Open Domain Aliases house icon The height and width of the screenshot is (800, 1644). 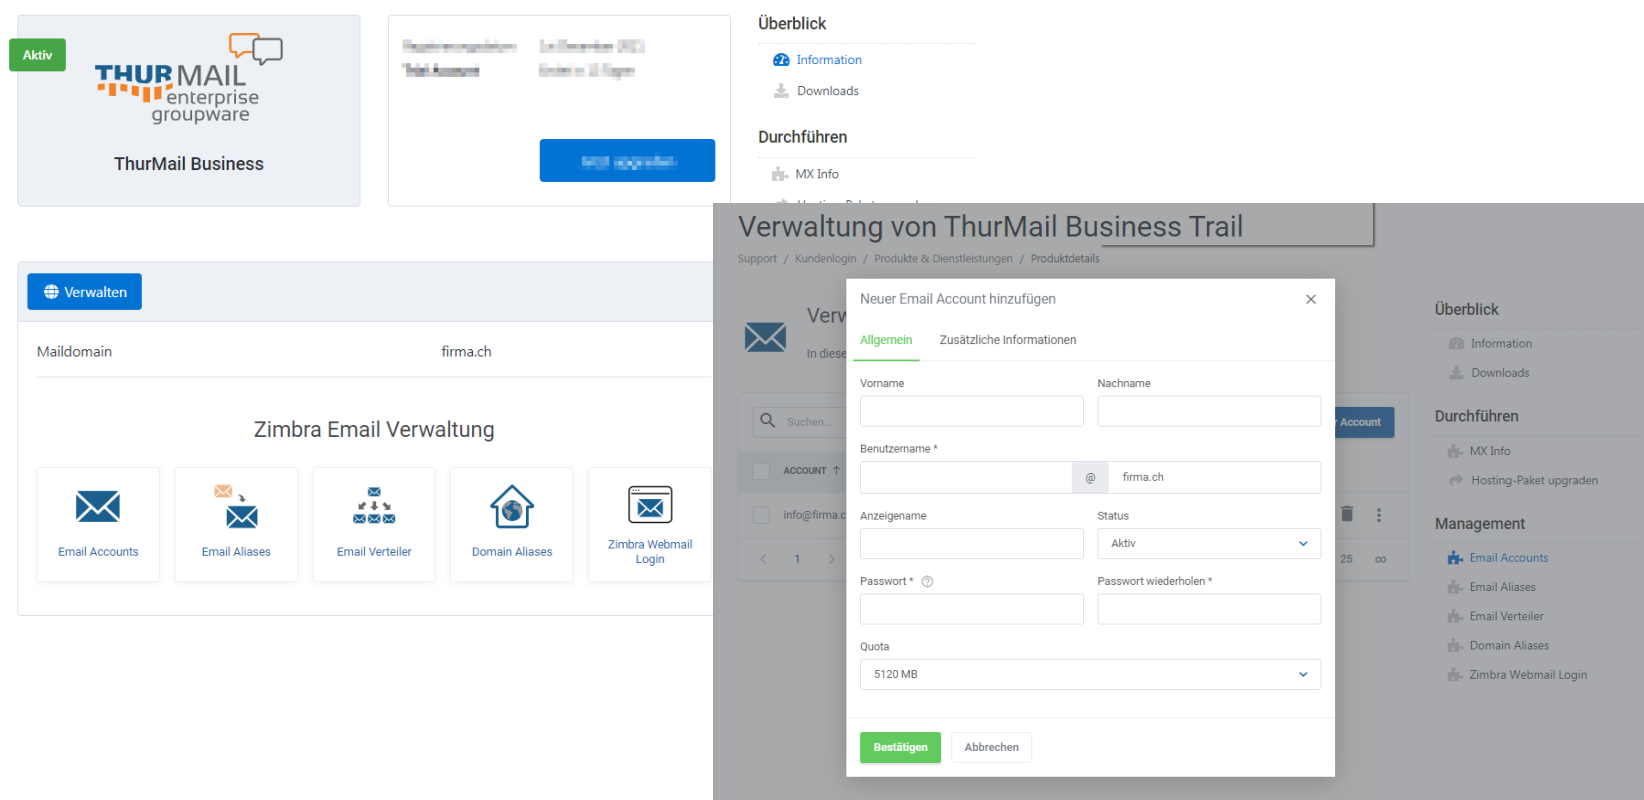tap(512, 506)
